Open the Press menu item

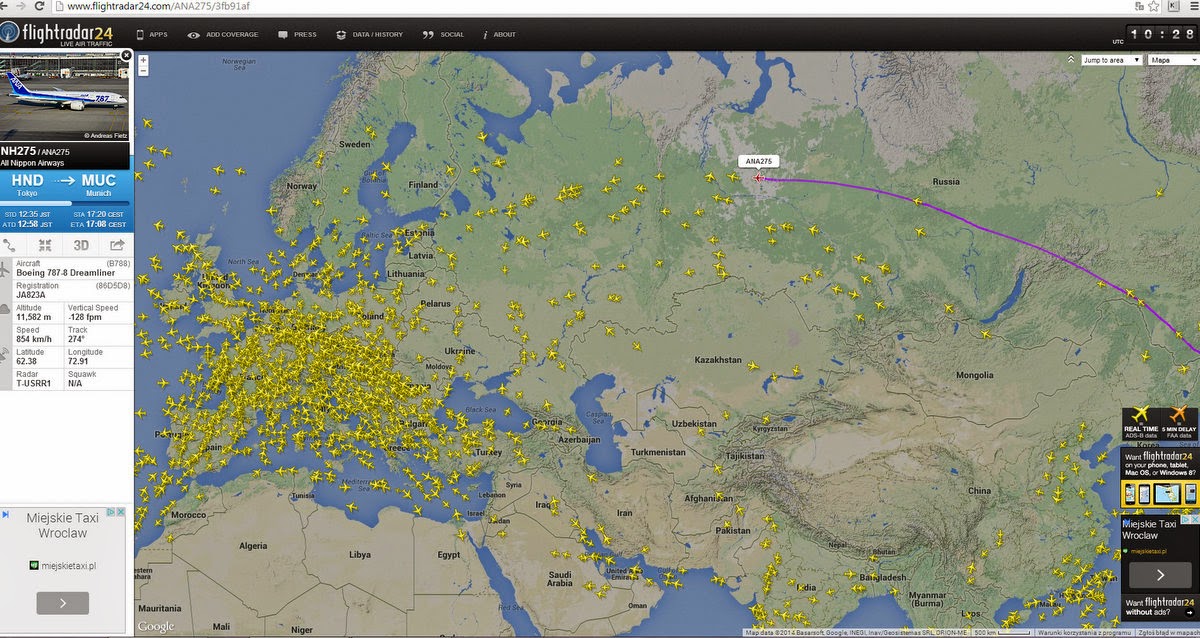point(297,35)
